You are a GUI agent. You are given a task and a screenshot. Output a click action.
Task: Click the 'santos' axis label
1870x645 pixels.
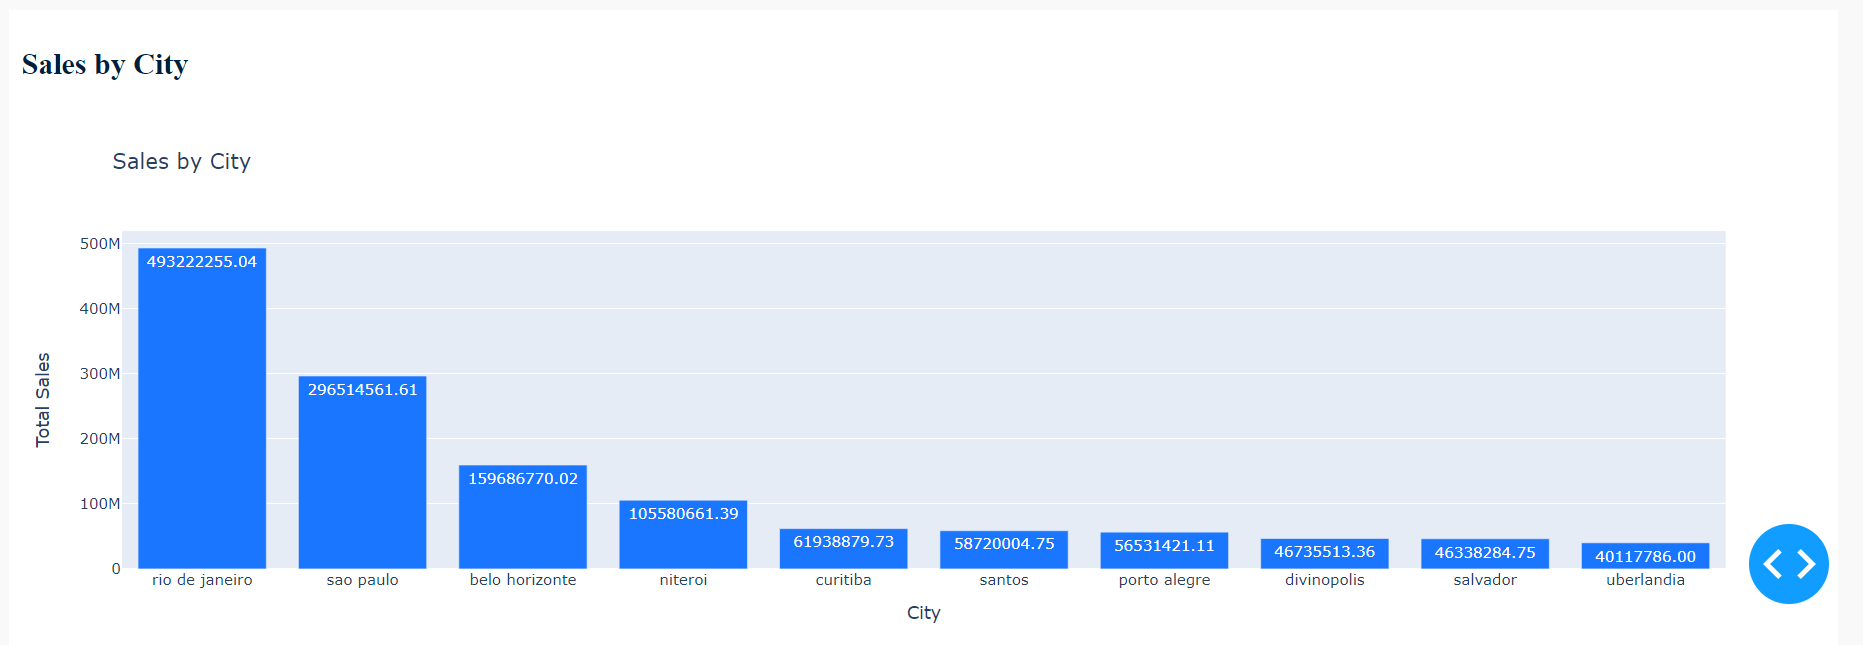click(x=1004, y=580)
